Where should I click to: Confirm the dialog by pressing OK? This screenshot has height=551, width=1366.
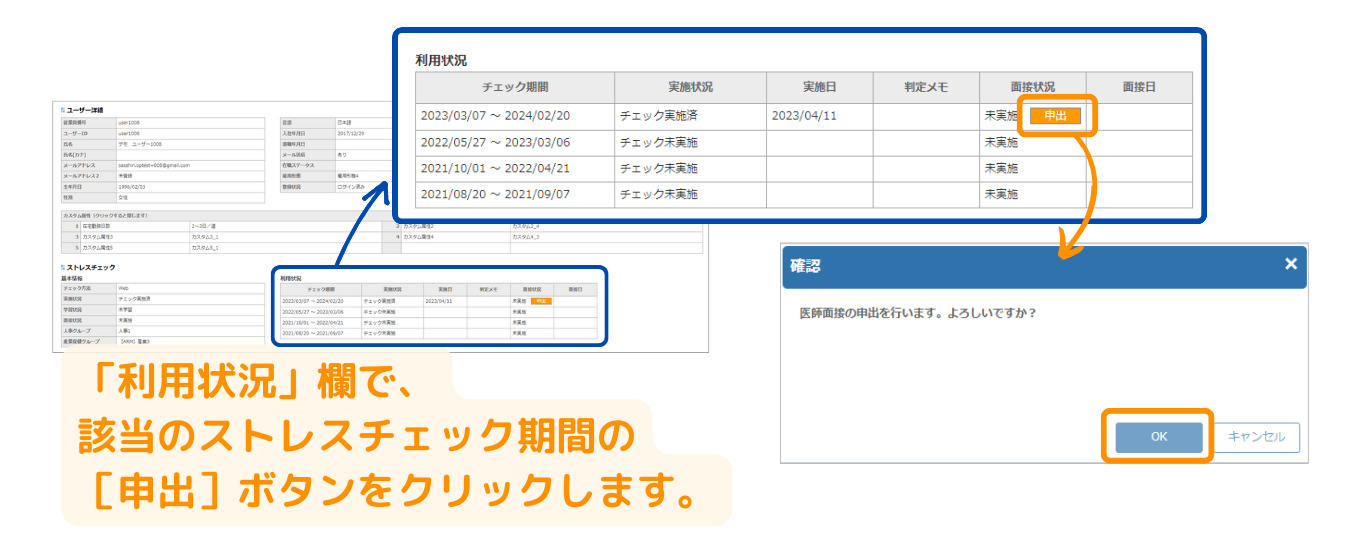(x=1158, y=437)
